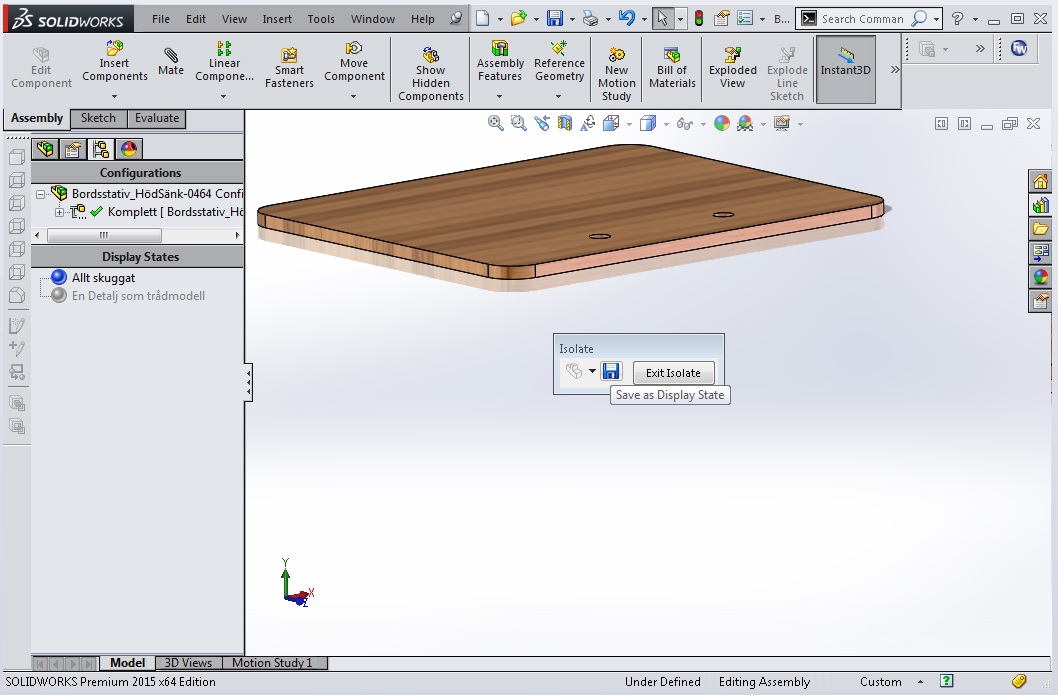Click the Mate tool
The width and height of the screenshot is (1058, 695).
point(171,61)
